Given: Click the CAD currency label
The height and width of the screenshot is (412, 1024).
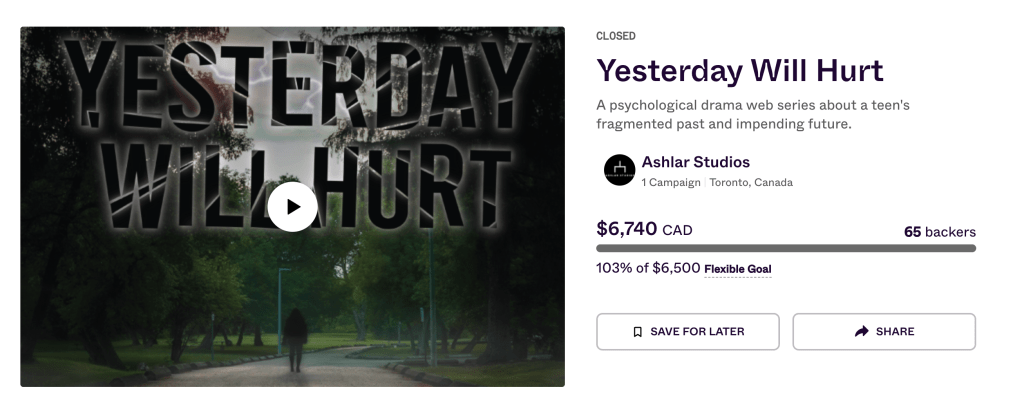Looking at the screenshot, I should pyautogui.click(x=677, y=230).
